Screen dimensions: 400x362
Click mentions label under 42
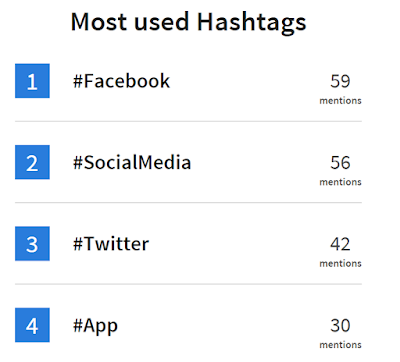click(x=340, y=263)
